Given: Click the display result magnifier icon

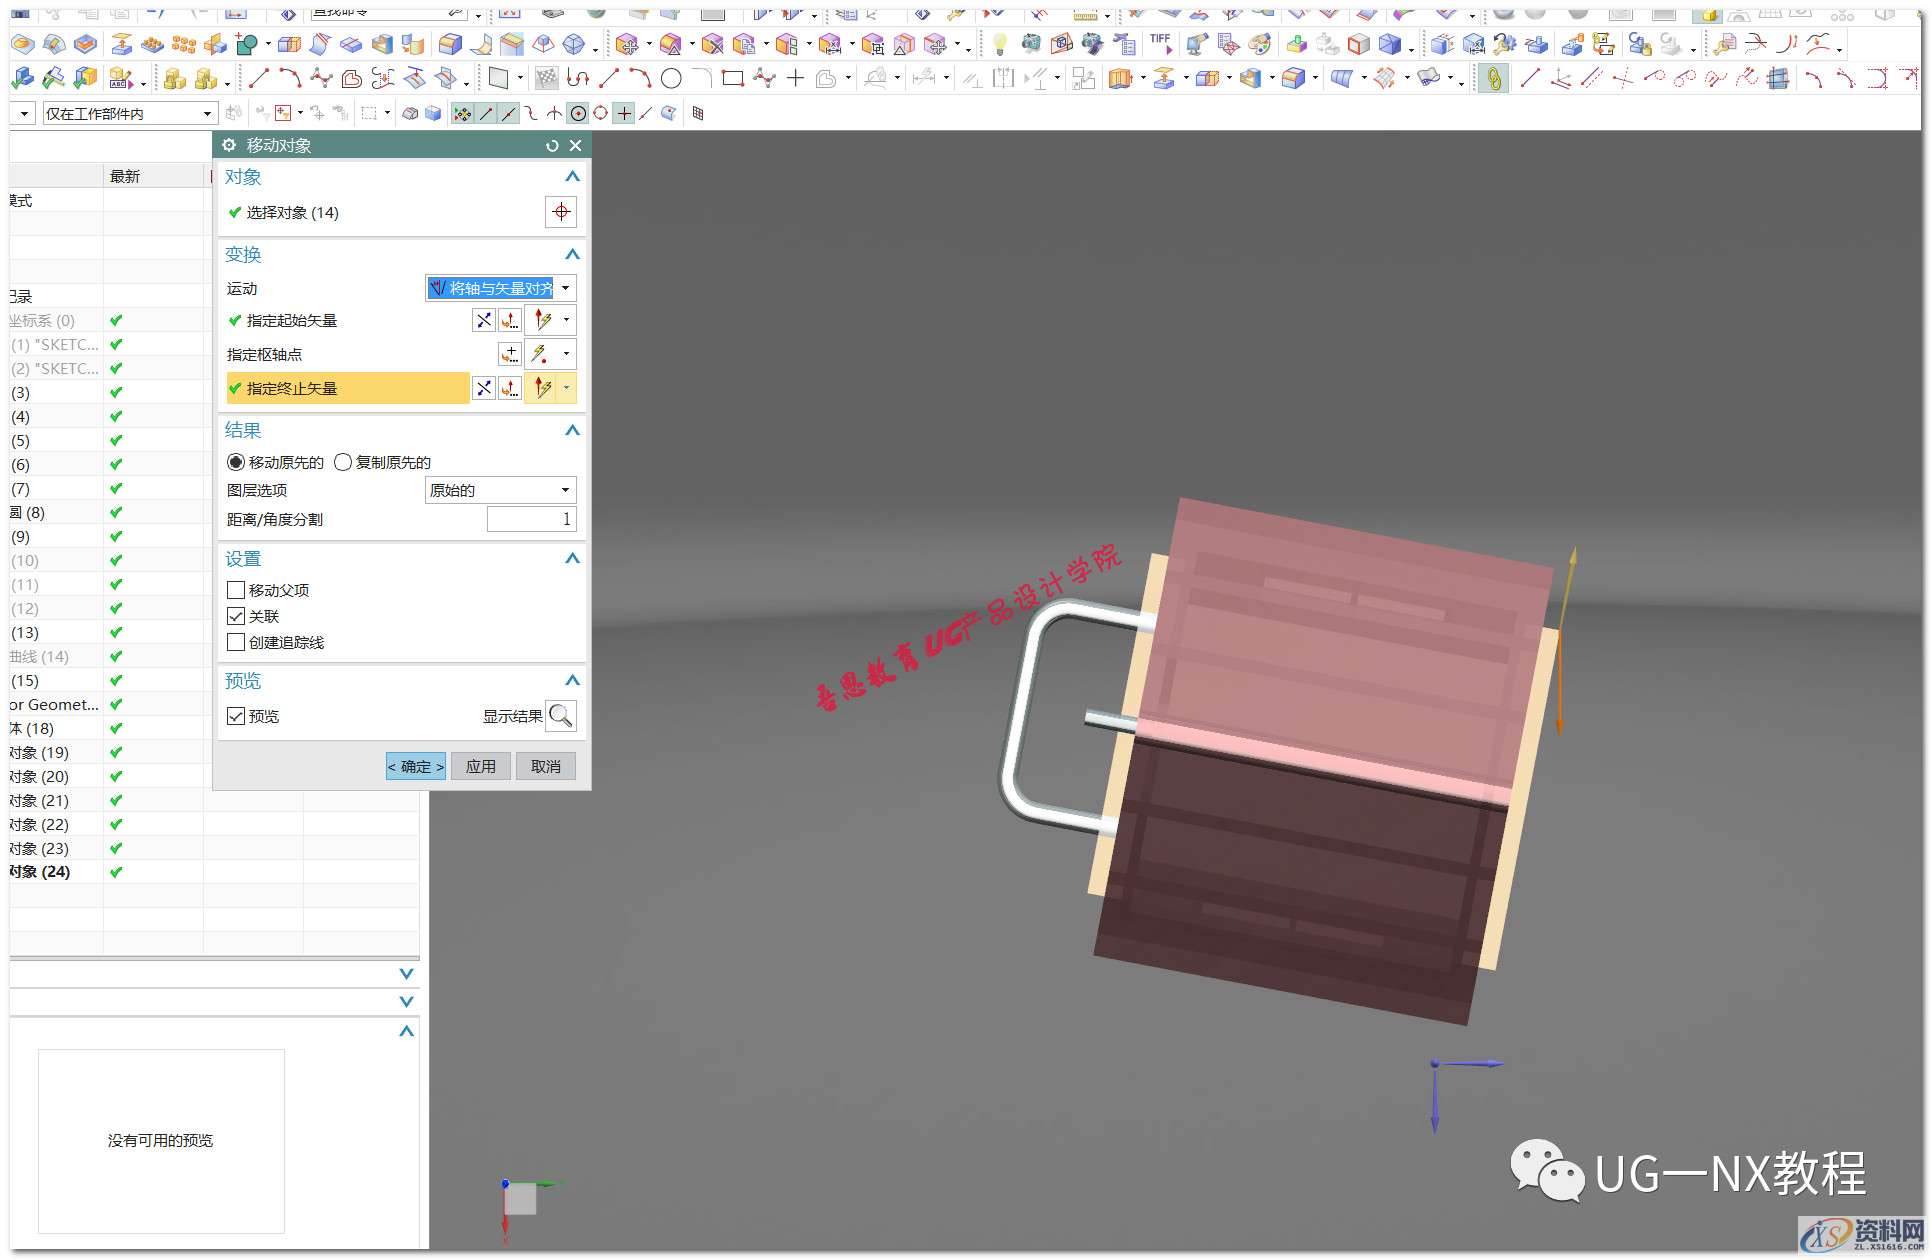Looking at the screenshot, I should point(561,716).
